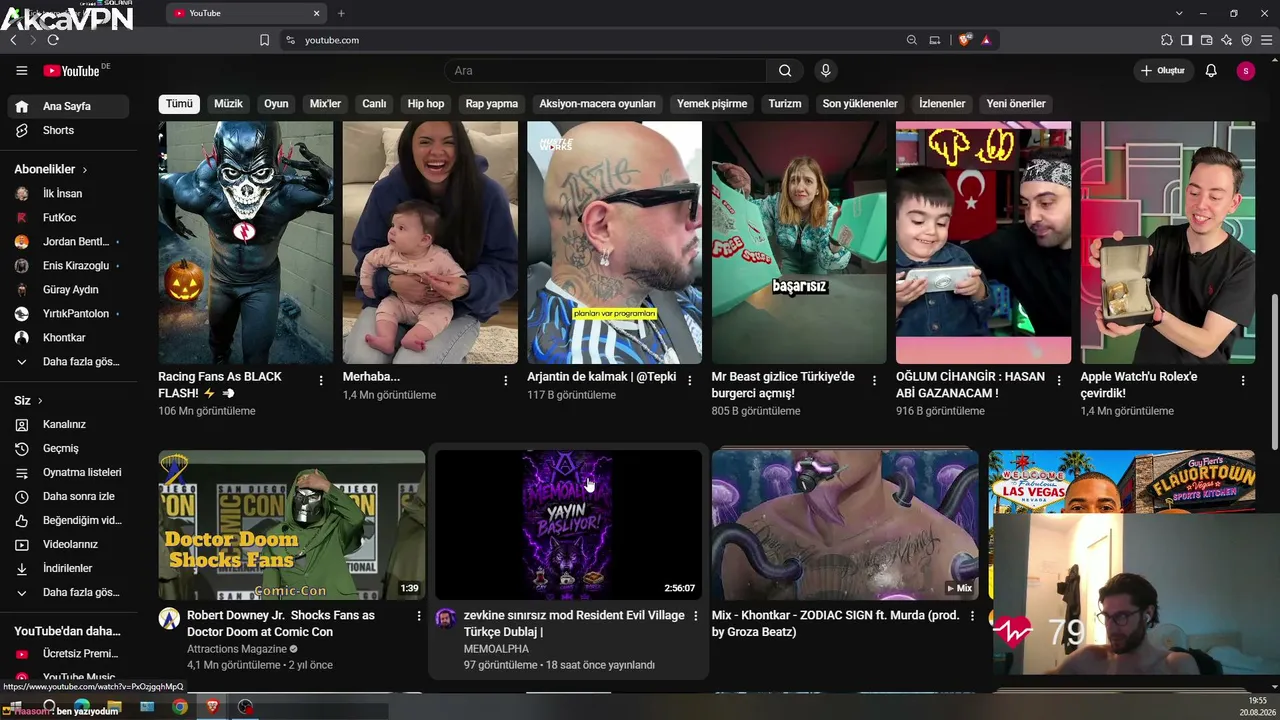Open the Apple Watch Rolex short thumbnail
This screenshot has height=720, width=1280.
pos(1168,242)
